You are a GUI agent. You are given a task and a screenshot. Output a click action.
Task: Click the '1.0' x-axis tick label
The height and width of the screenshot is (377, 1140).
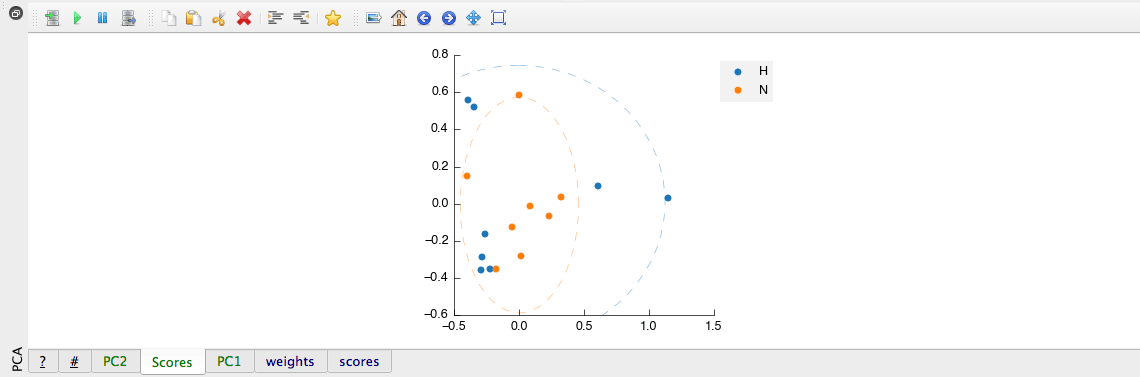(x=649, y=326)
